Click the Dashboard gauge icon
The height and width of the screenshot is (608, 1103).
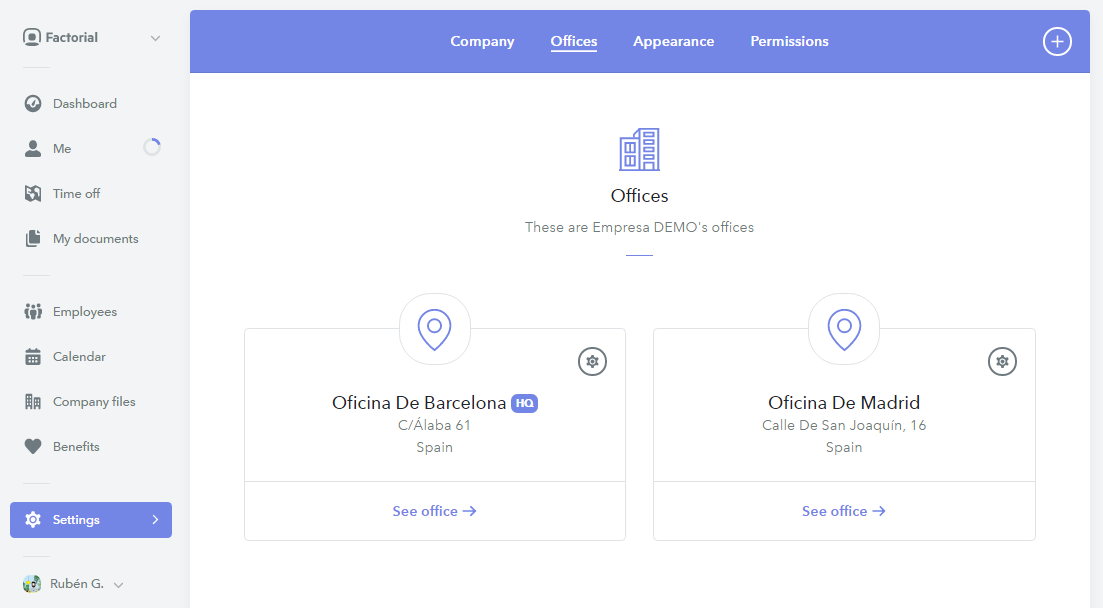(x=33, y=103)
